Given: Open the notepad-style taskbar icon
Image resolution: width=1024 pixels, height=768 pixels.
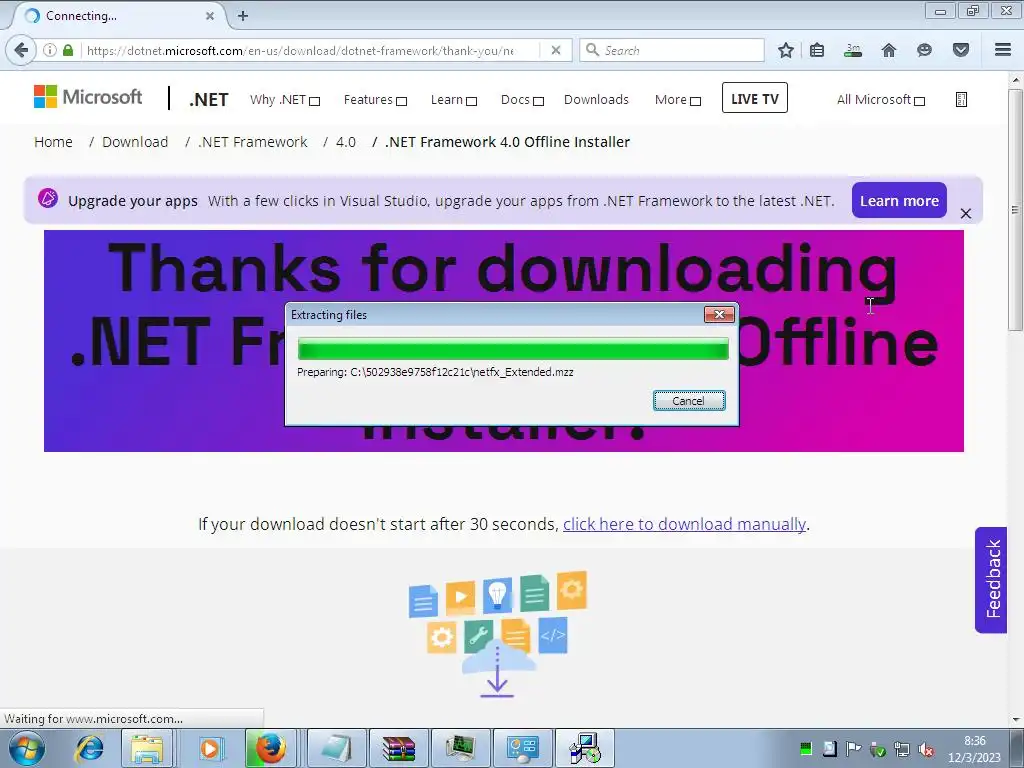Looking at the screenshot, I should [x=336, y=748].
